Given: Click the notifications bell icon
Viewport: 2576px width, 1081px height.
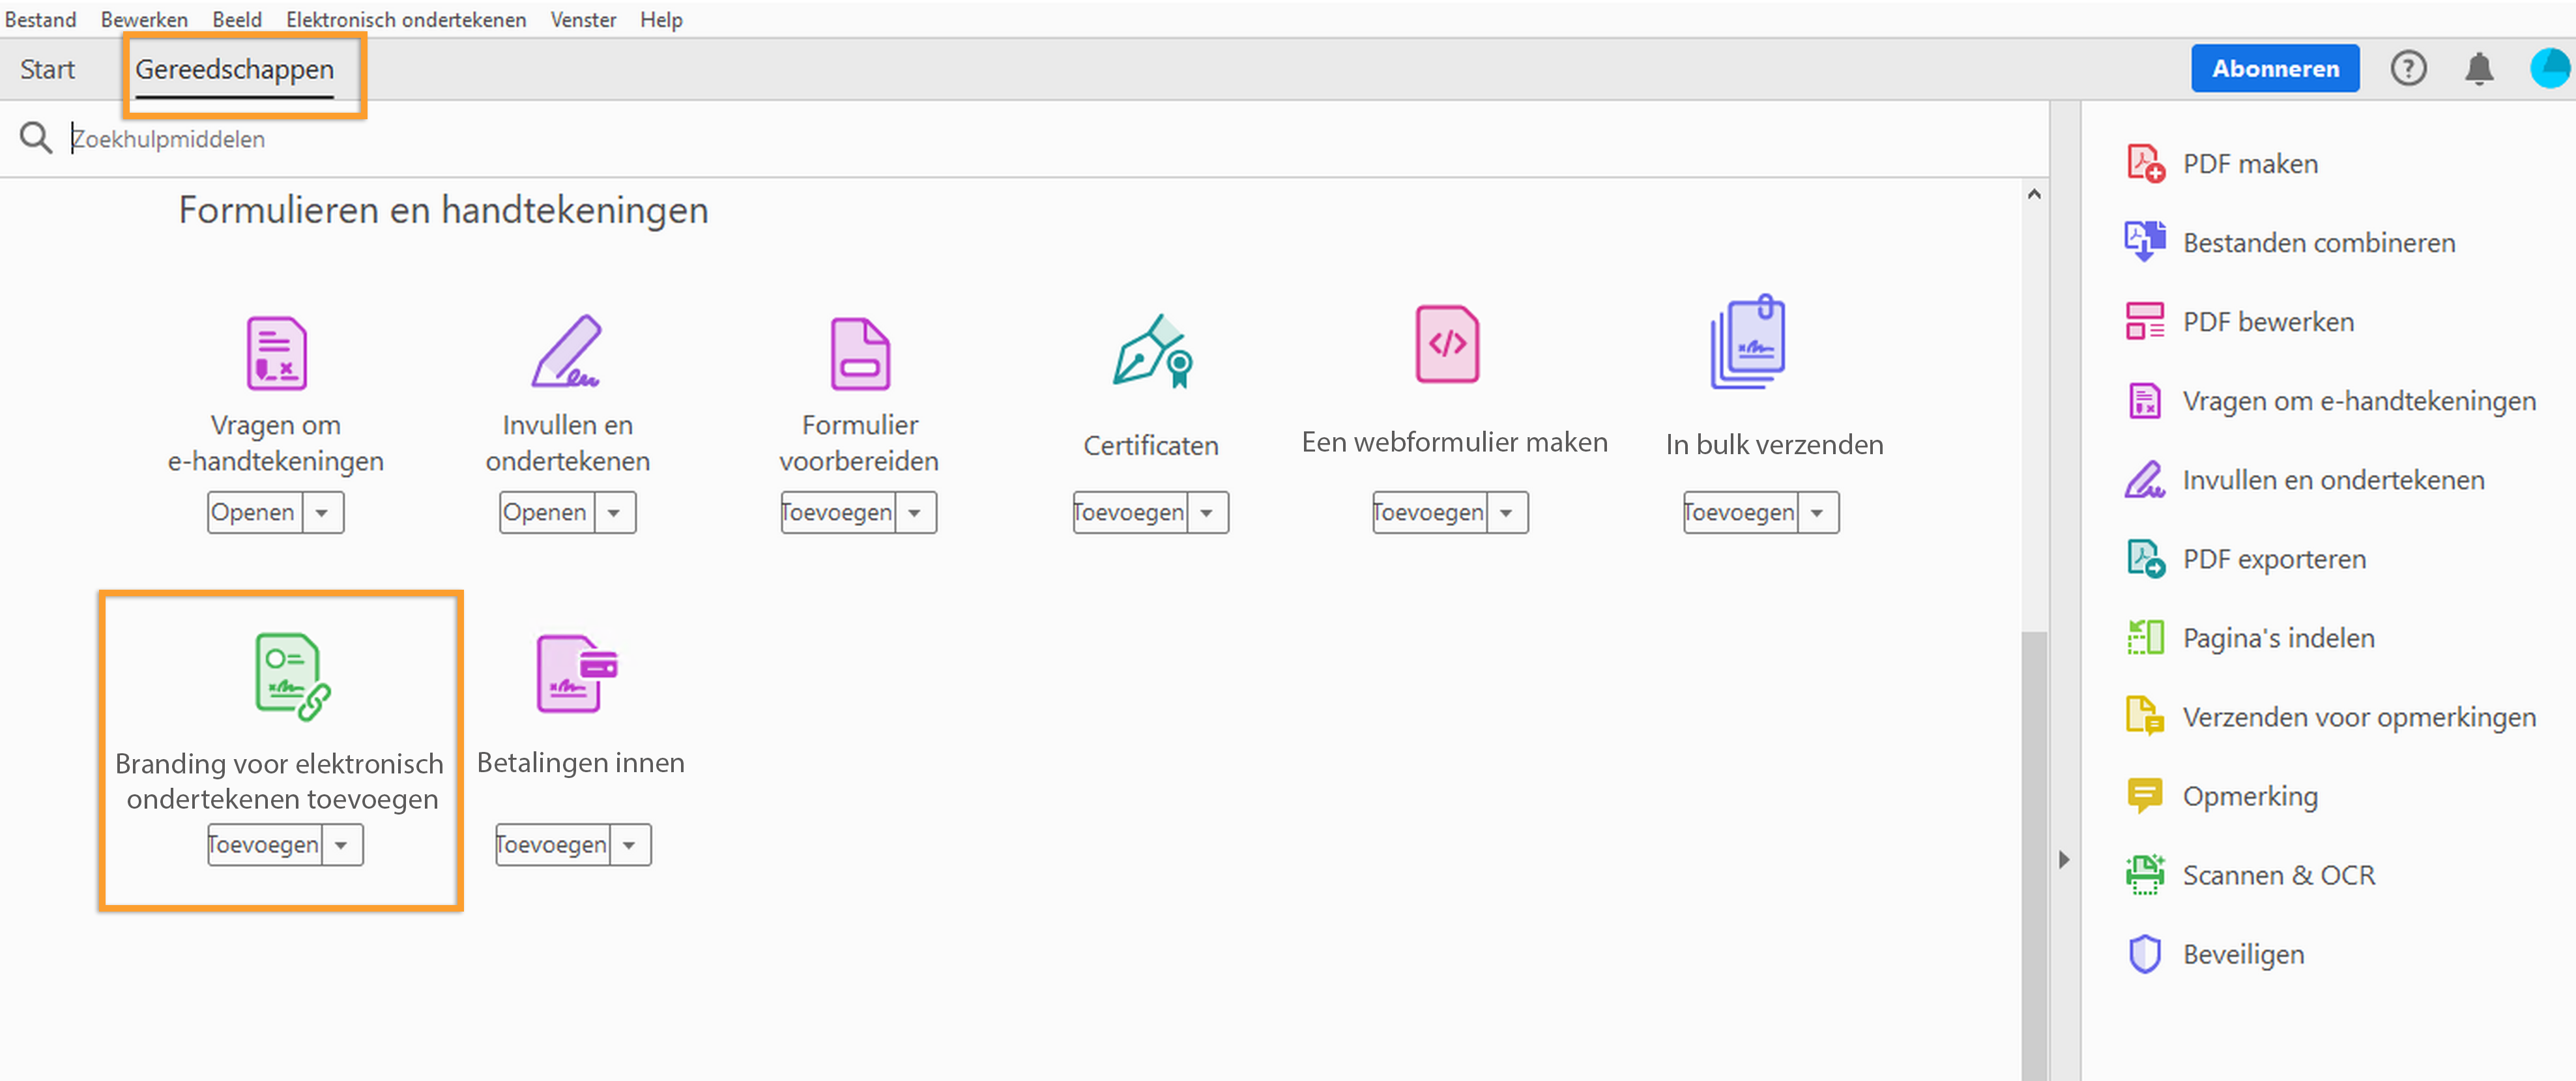Looking at the screenshot, I should point(2478,69).
